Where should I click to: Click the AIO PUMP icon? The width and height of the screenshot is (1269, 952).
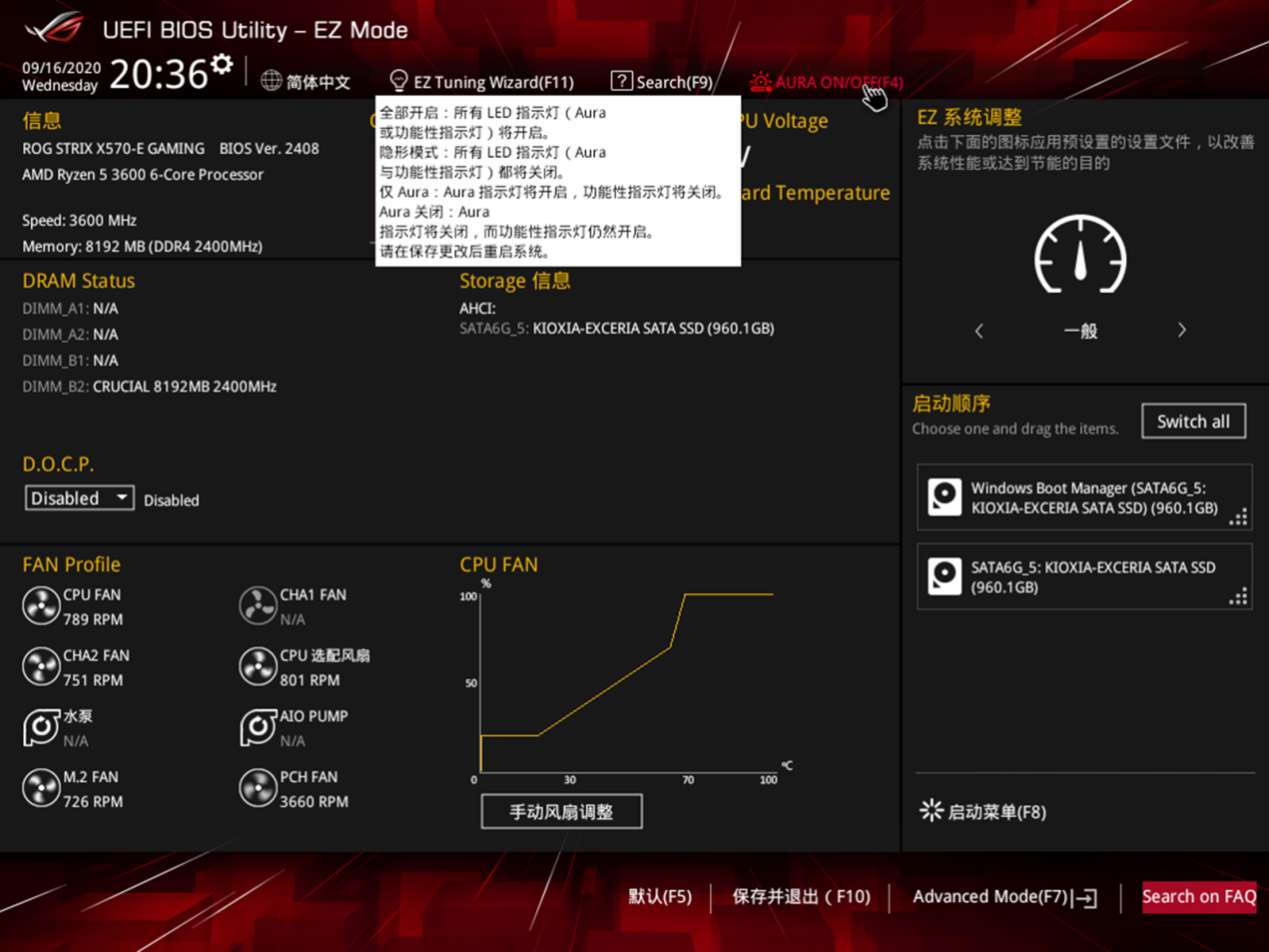point(258,728)
